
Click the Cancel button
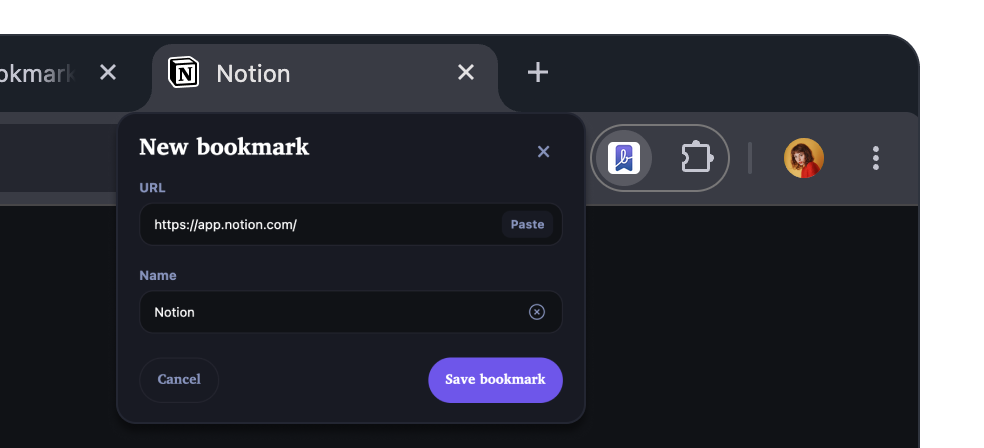179,380
